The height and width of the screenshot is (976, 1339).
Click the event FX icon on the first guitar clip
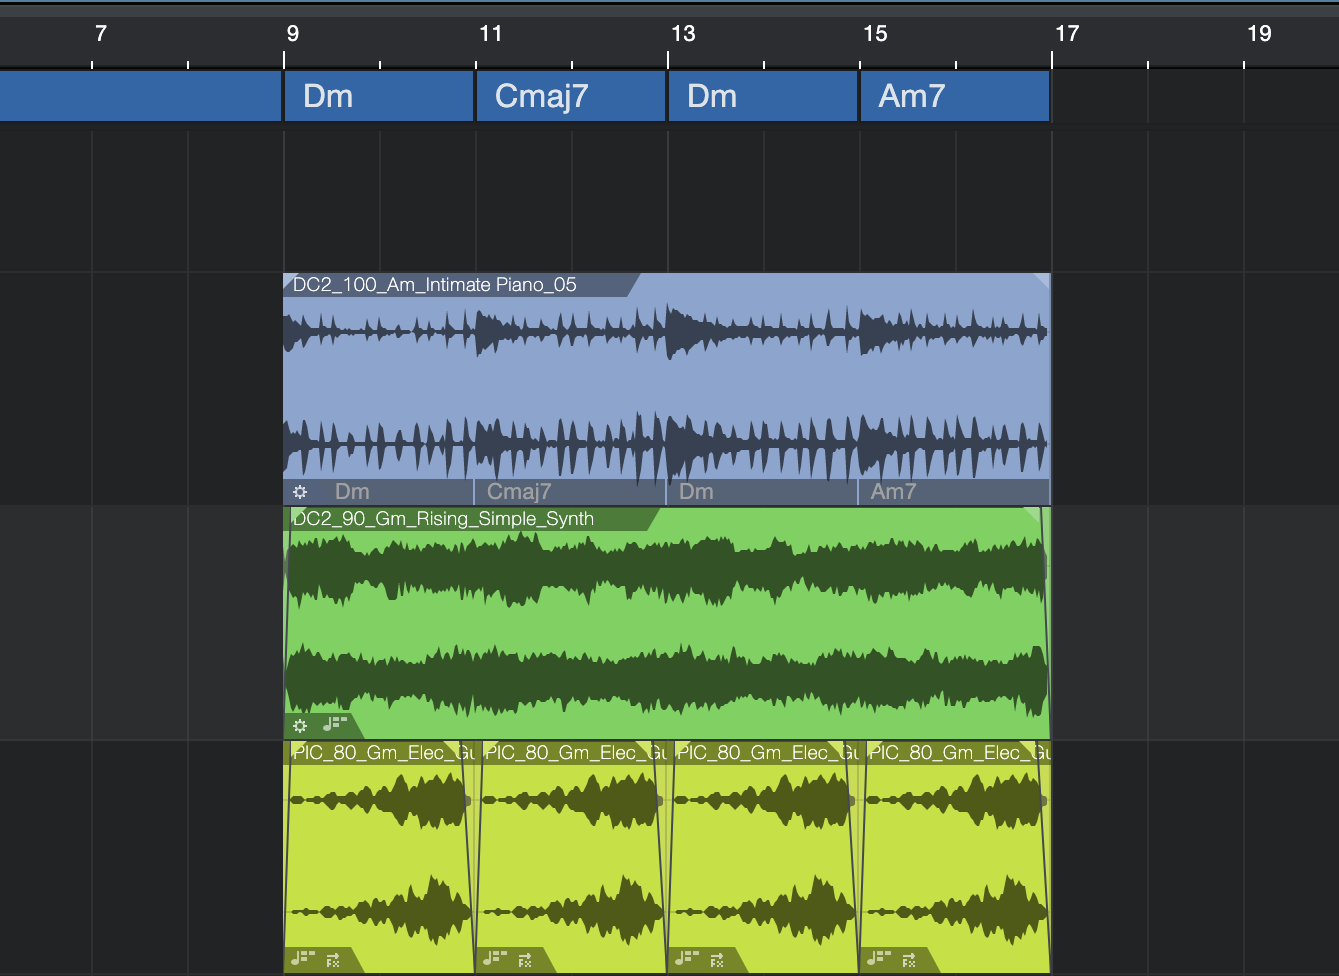pos(333,960)
